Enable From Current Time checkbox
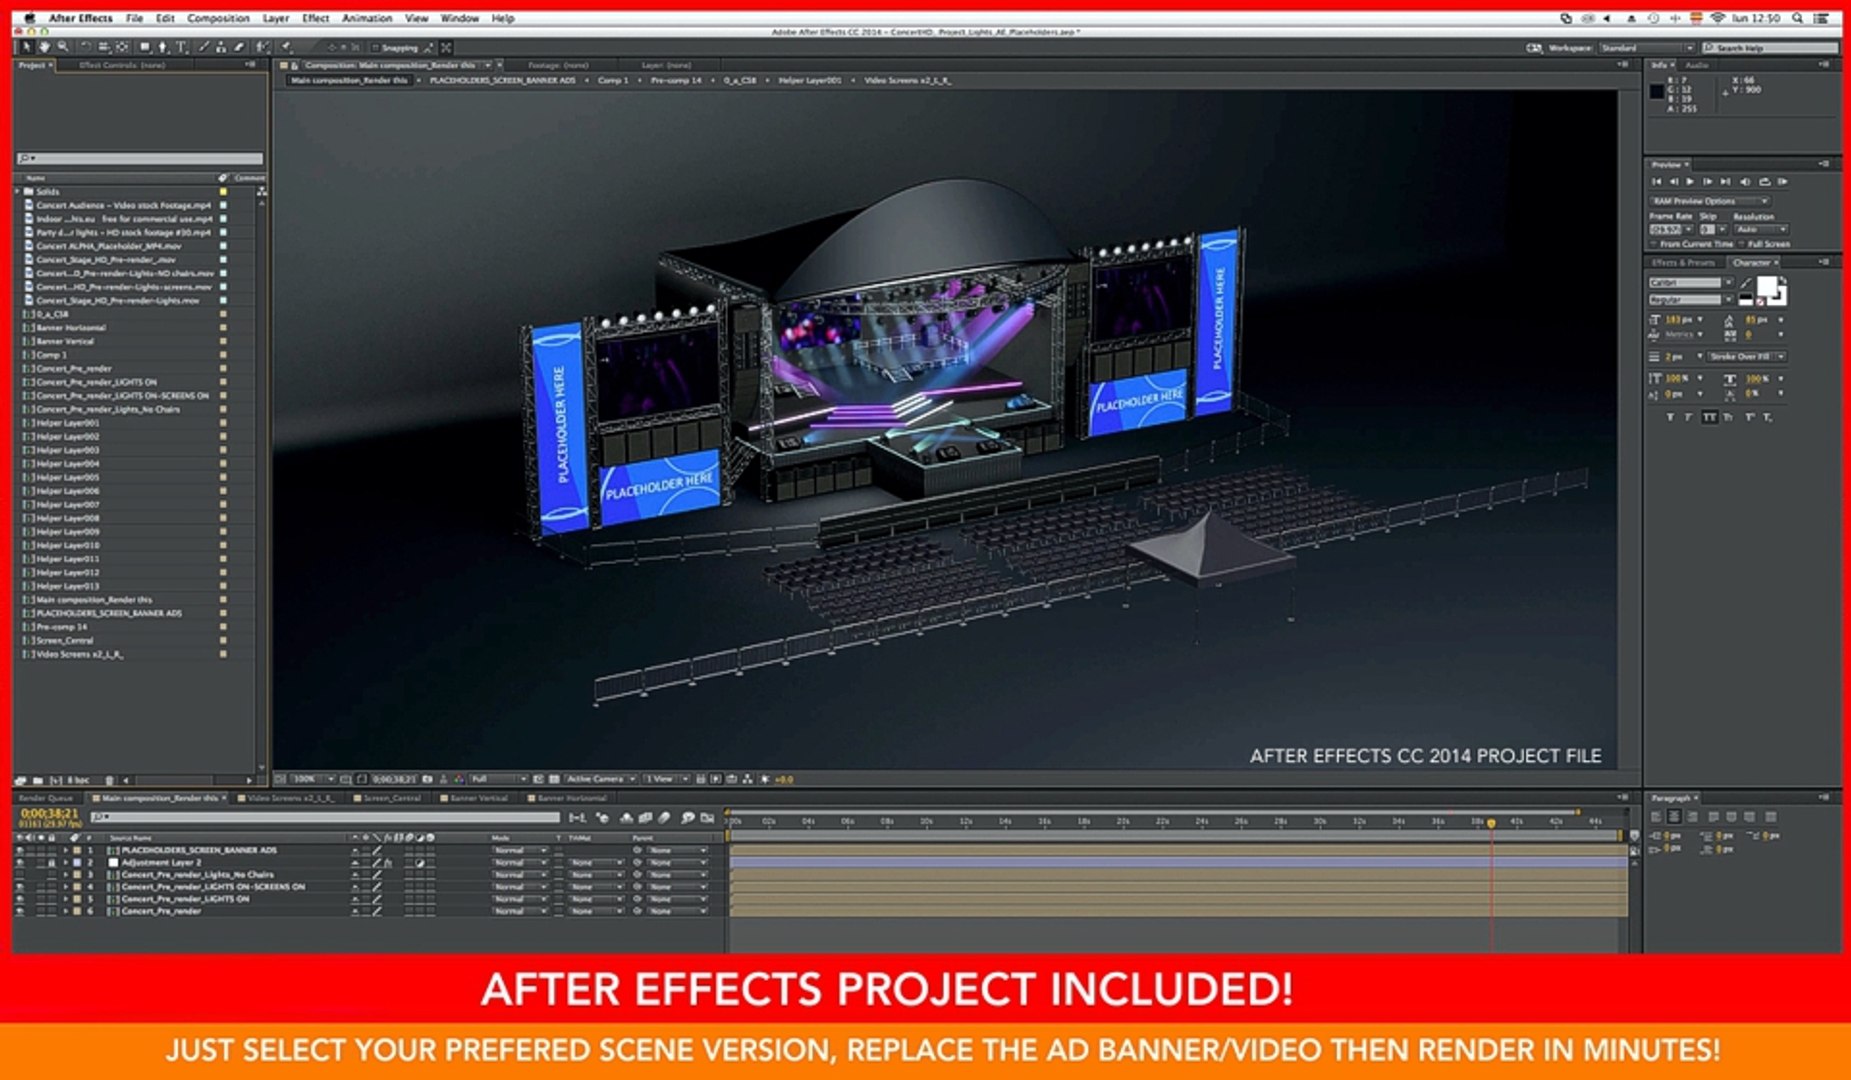The width and height of the screenshot is (1851, 1080). (1654, 244)
